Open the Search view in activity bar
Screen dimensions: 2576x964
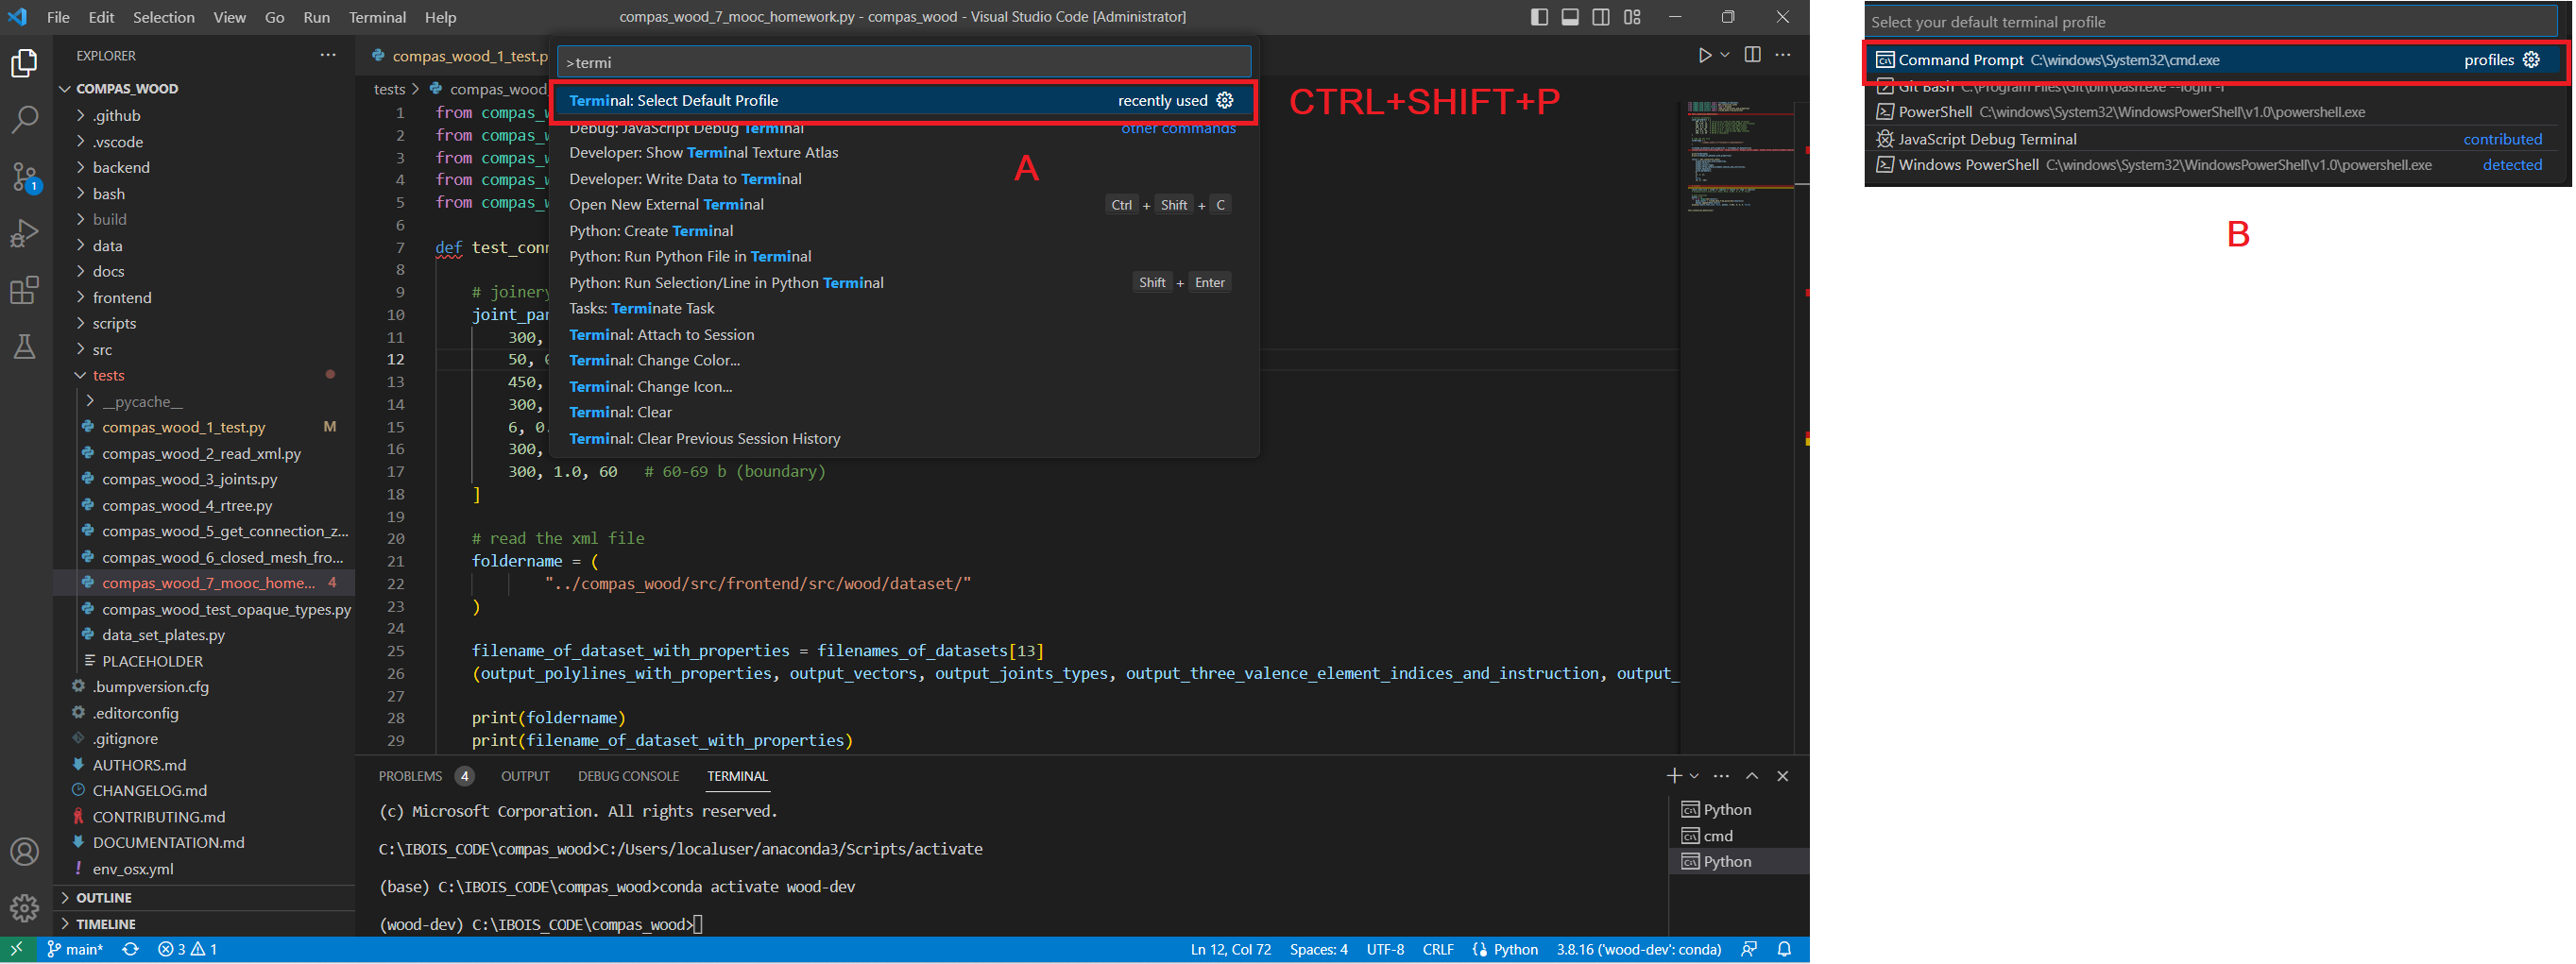click(24, 120)
